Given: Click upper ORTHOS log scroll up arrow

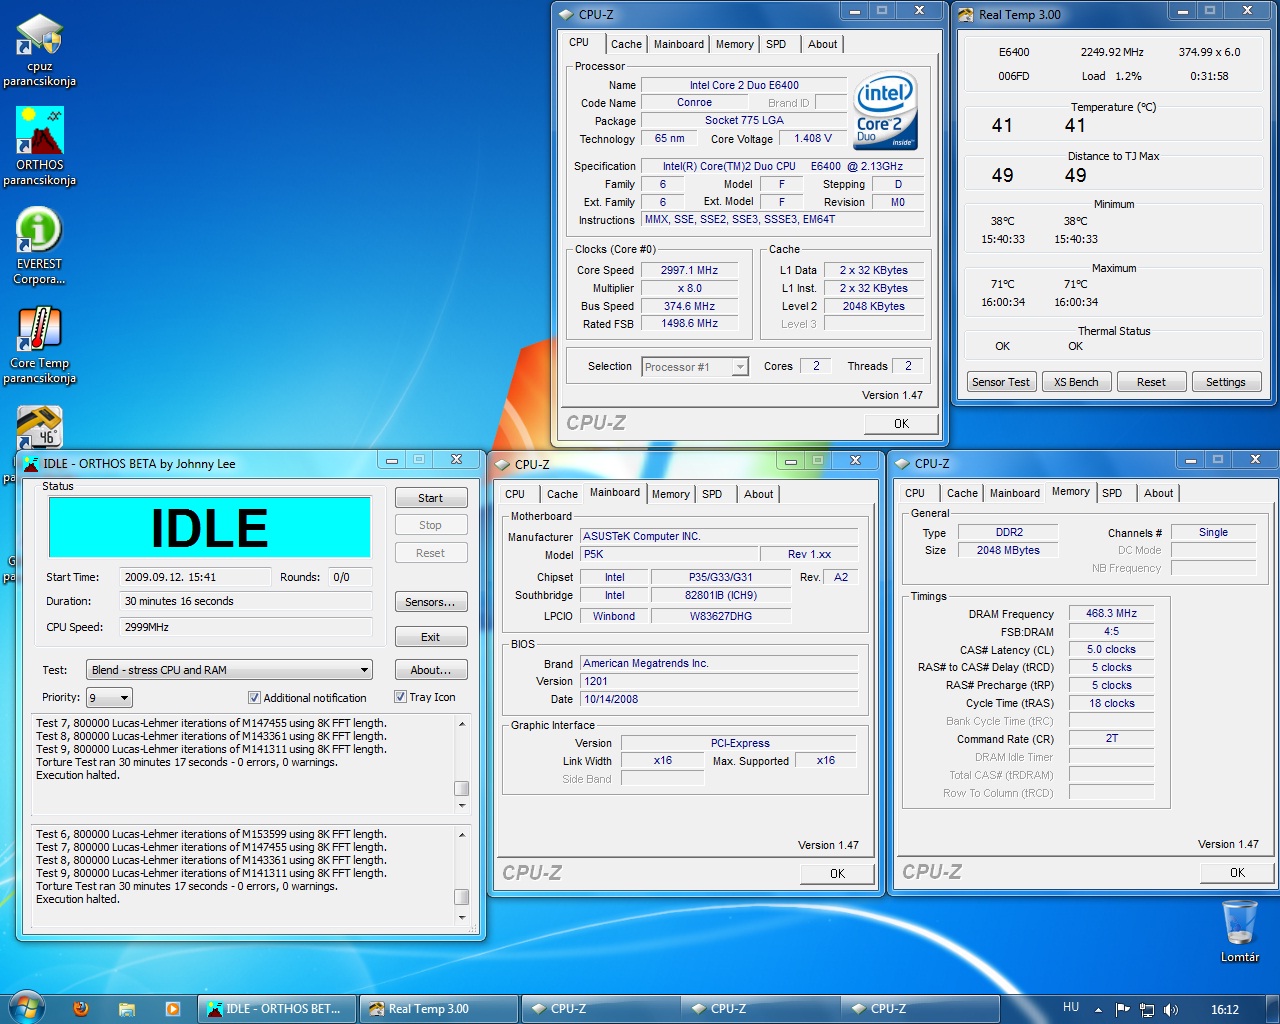Looking at the screenshot, I should pos(461,723).
